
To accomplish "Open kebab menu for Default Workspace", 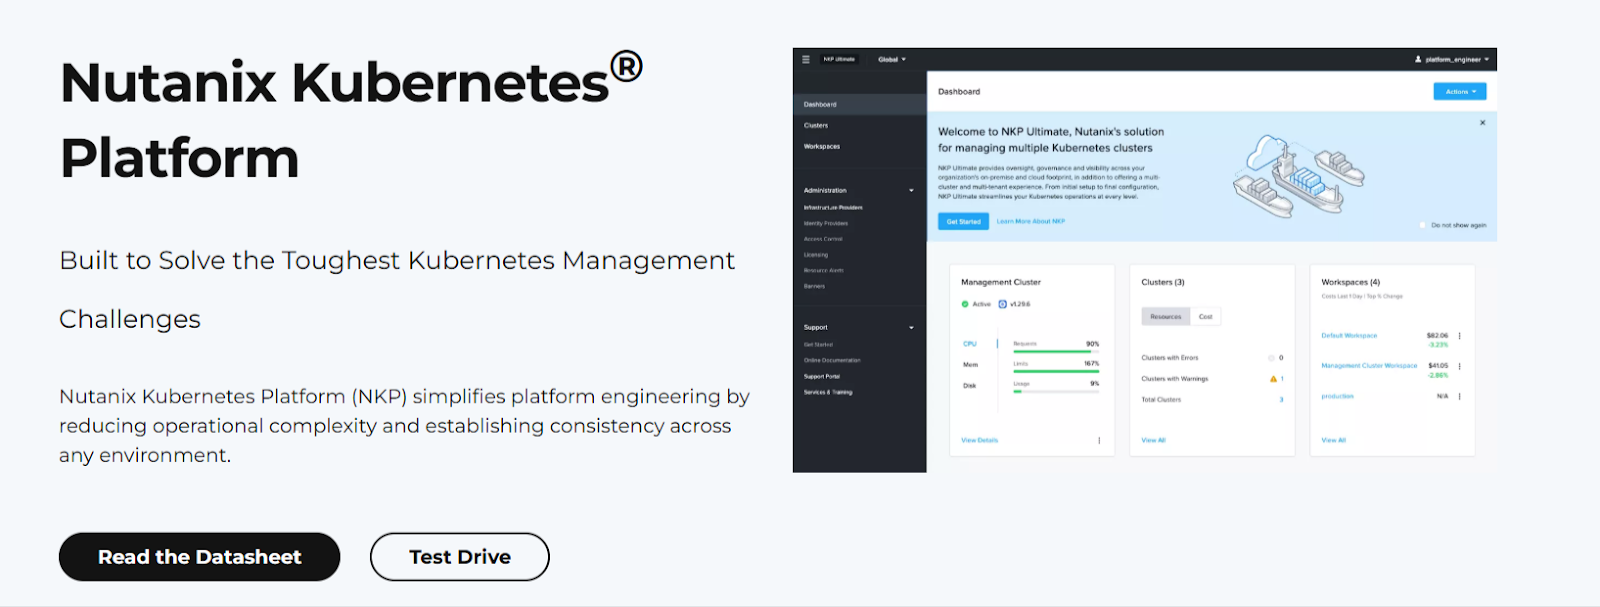I will coord(1460,336).
